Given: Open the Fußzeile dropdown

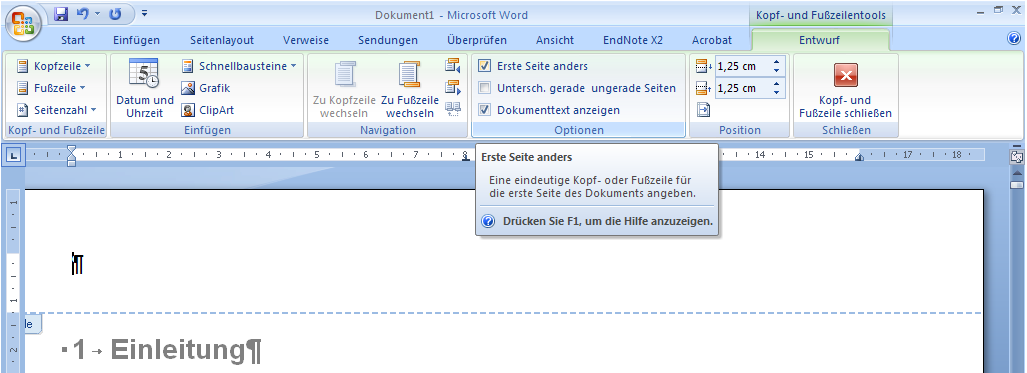Looking at the screenshot, I should (x=52, y=88).
